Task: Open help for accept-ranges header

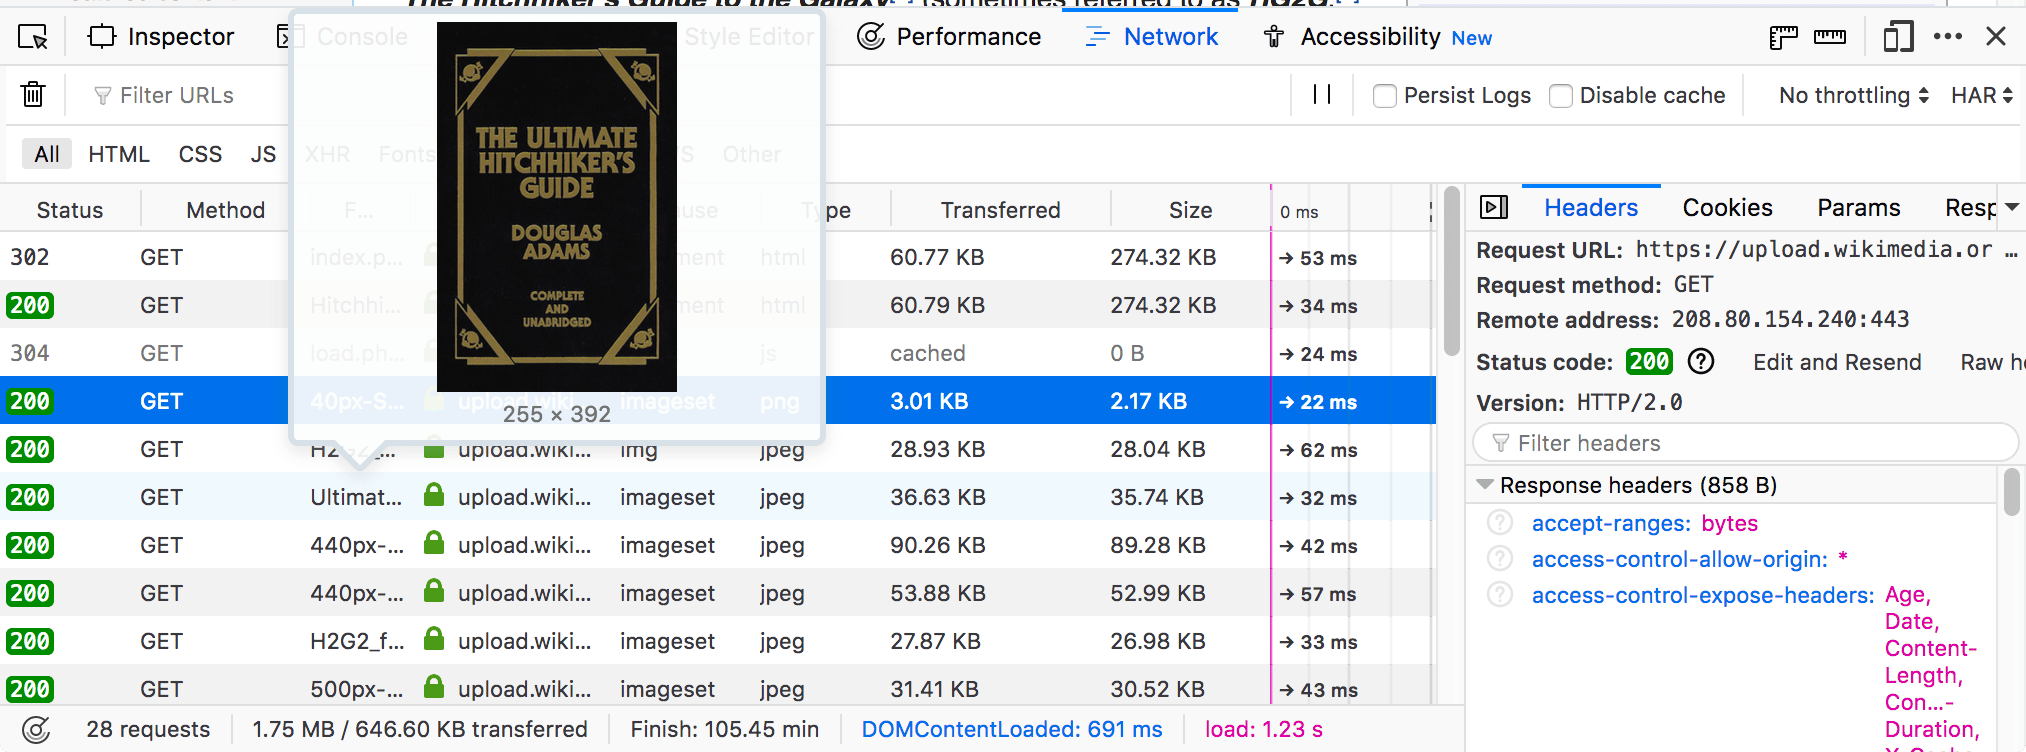Action: 1499,523
